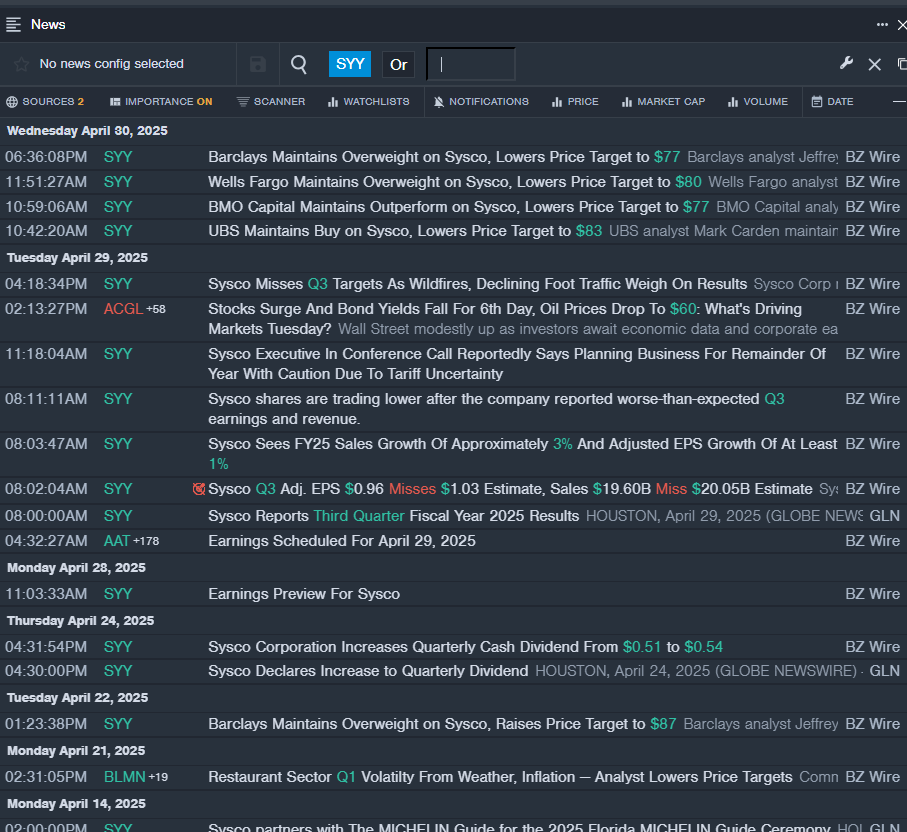Click the BLMN ticker symbol
The height and width of the screenshot is (832, 907).
pos(124,777)
